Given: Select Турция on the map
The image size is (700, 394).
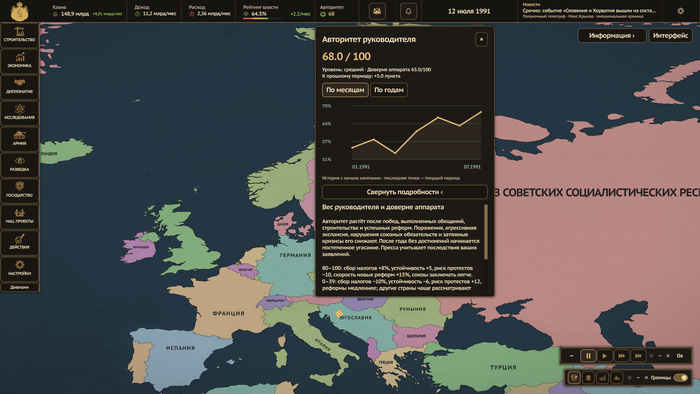Looking at the screenshot, I should (503, 367).
